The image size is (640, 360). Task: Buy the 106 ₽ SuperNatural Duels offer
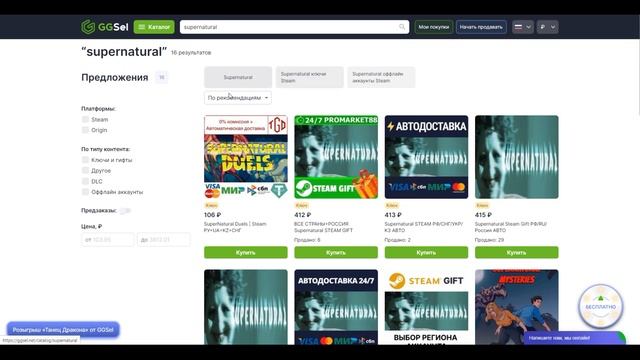click(x=246, y=252)
